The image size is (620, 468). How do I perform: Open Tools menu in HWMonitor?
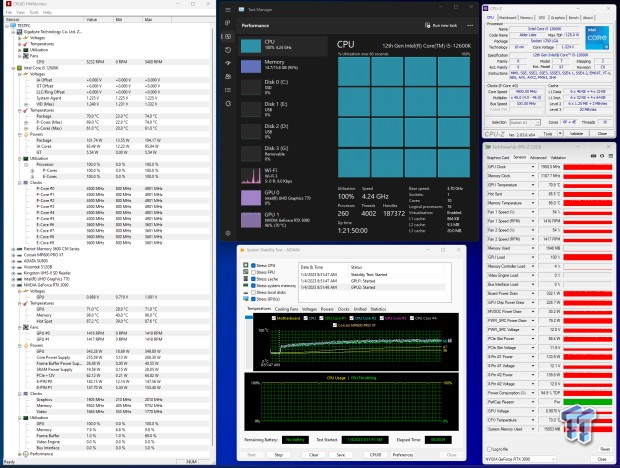(x=34, y=12)
